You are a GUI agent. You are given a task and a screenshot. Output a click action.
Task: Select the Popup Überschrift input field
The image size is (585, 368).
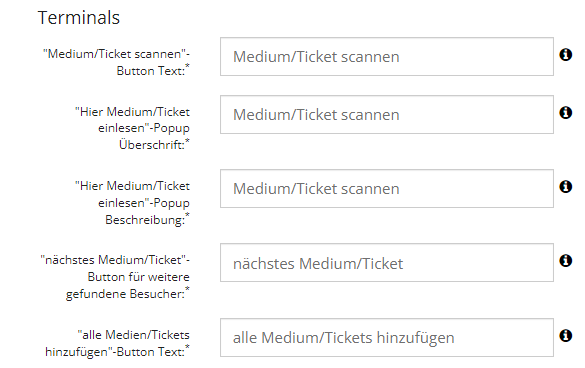(x=387, y=115)
